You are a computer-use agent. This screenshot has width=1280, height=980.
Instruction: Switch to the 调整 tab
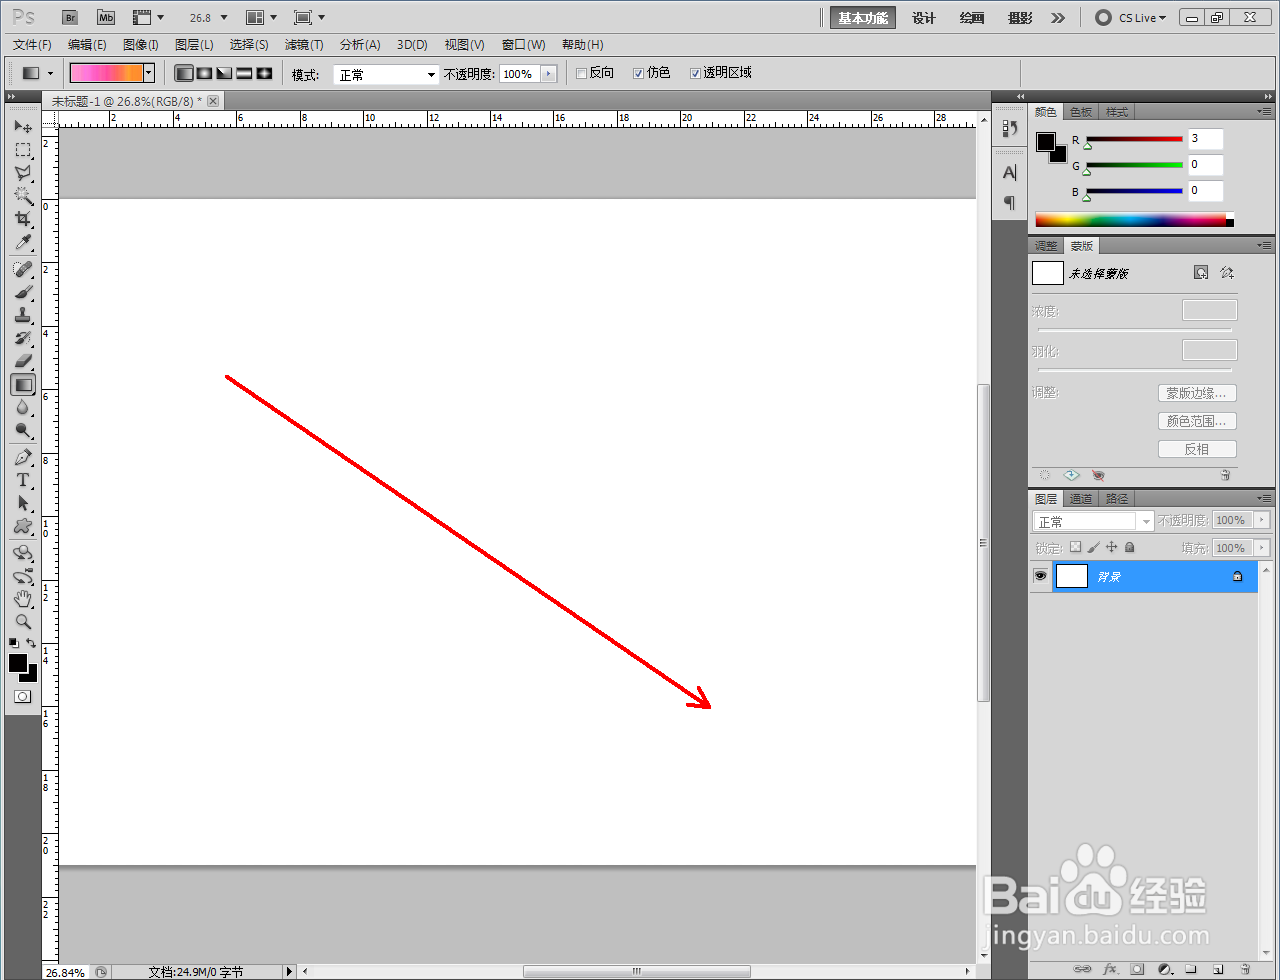(1046, 246)
